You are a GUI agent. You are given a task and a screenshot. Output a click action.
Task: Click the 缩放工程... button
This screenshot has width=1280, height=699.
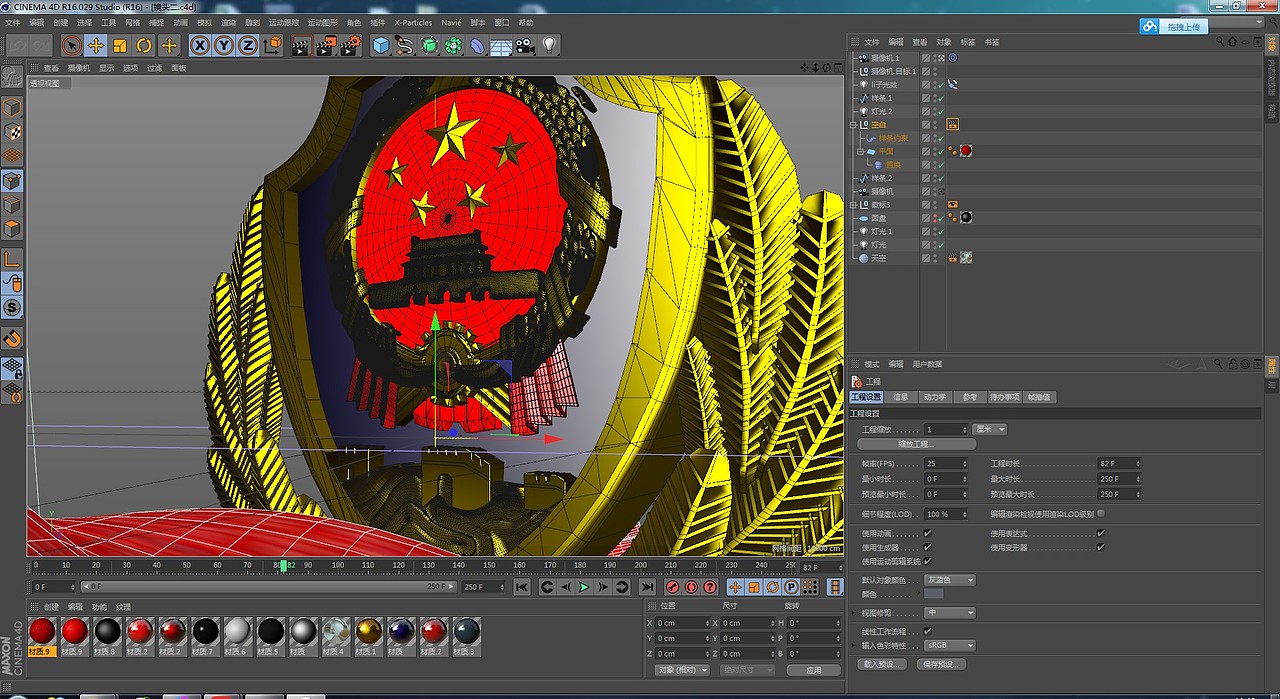coord(915,444)
